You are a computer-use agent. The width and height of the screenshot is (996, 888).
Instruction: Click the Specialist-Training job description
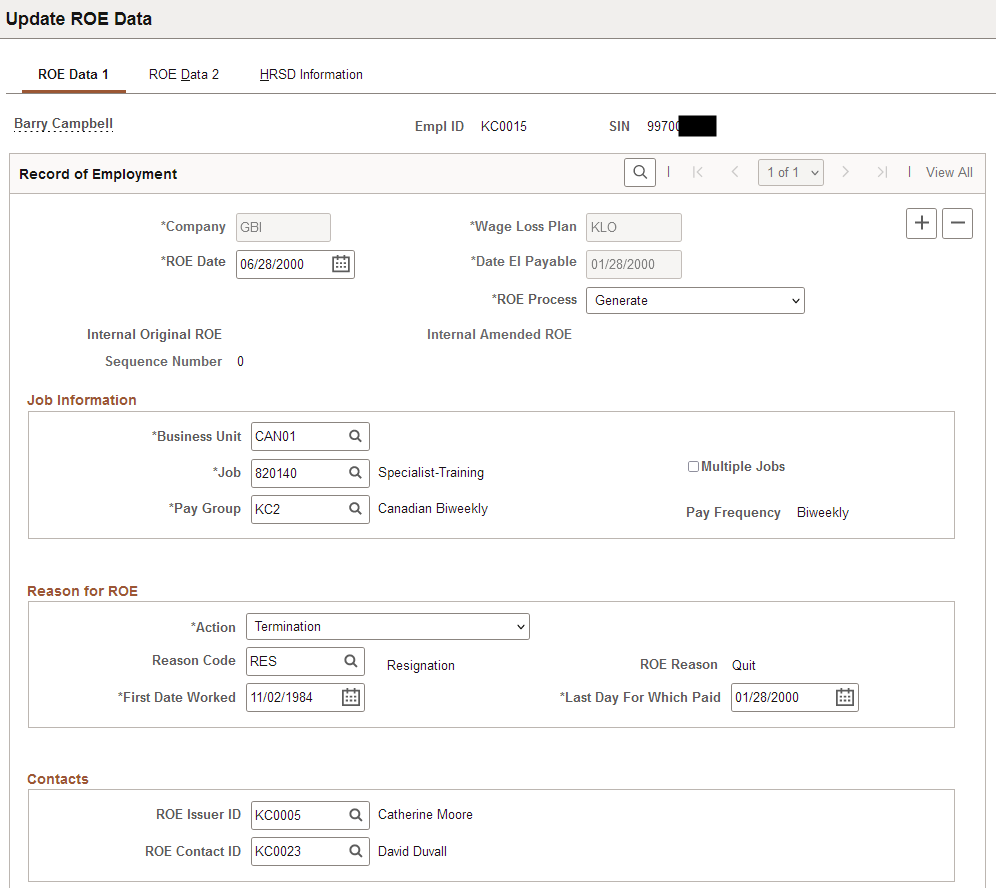click(431, 473)
